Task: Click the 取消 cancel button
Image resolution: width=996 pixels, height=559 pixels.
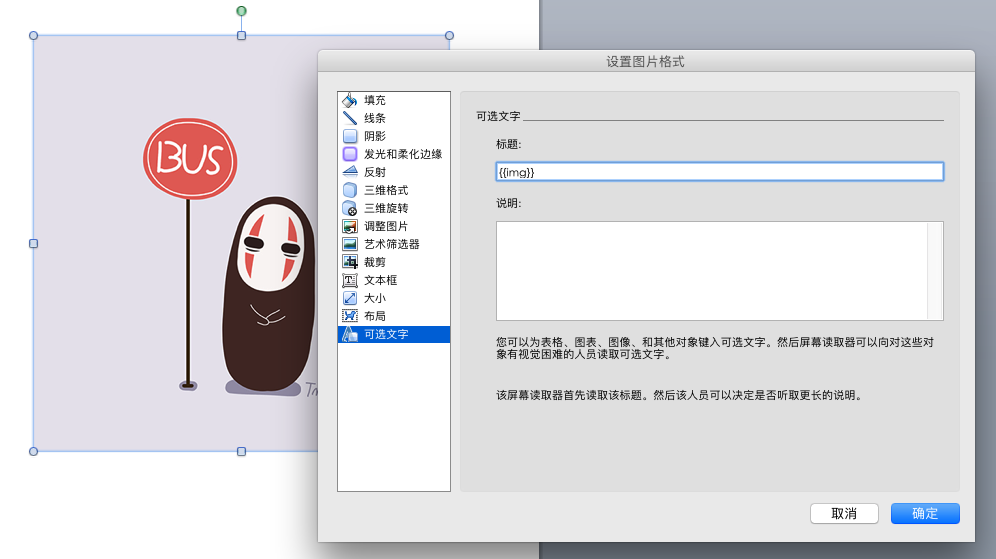Action: [844, 513]
